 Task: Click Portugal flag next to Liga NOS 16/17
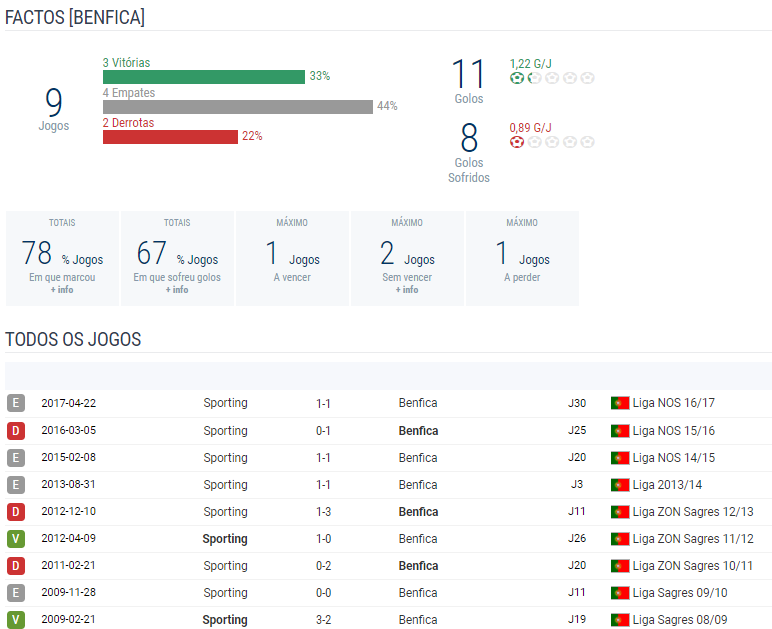tap(620, 403)
